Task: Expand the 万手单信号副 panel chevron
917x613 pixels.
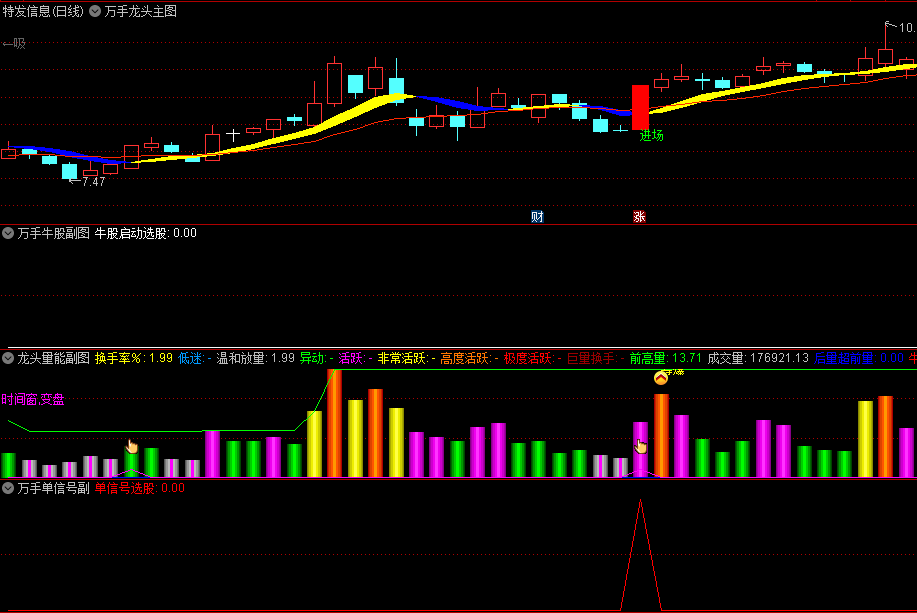Action: [x=8, y=488]
